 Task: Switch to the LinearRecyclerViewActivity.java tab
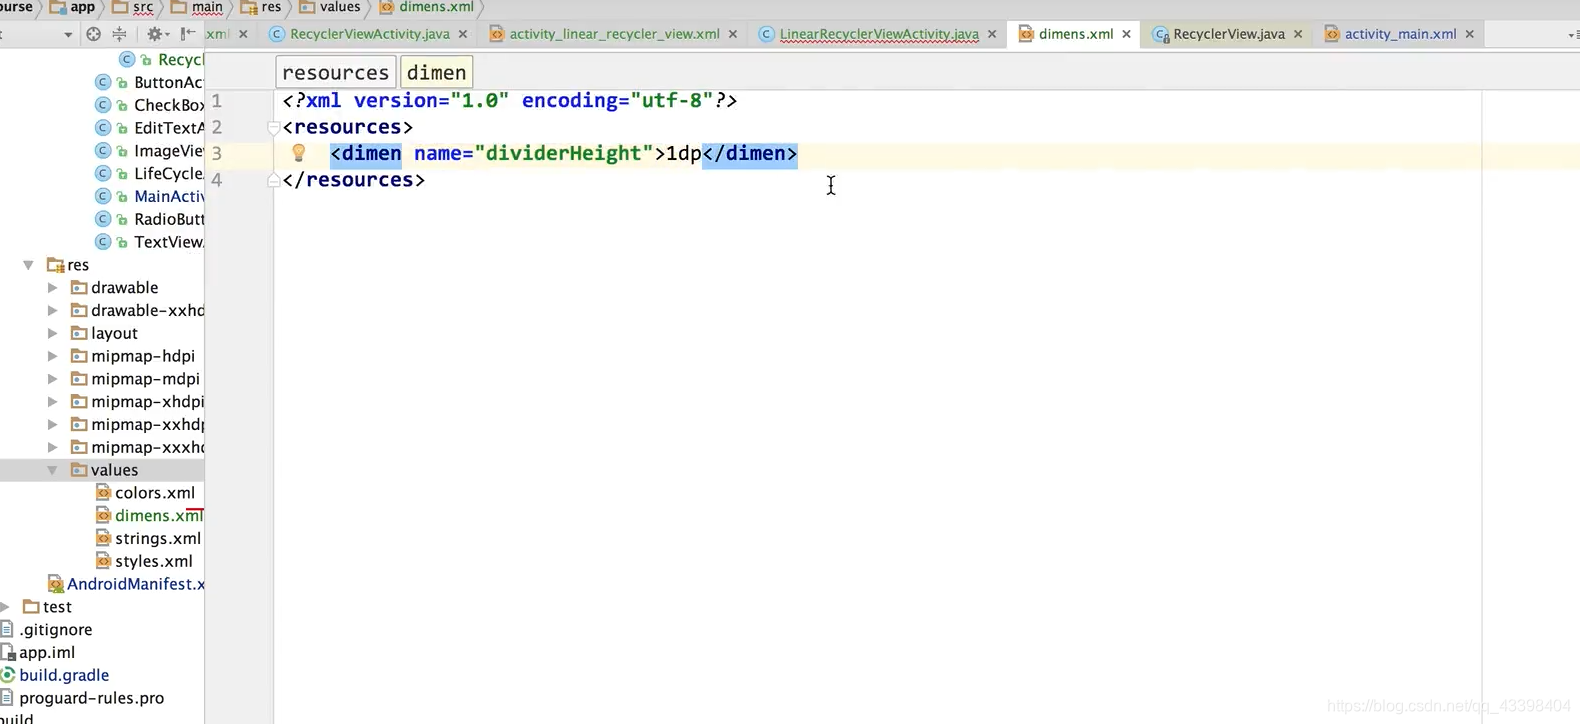click(879, 34)
